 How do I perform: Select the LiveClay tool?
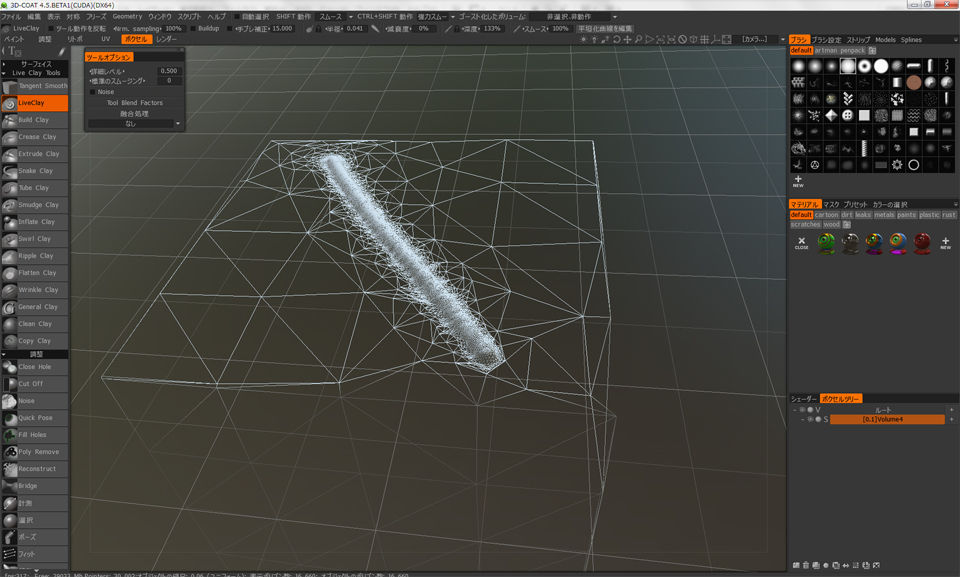pyautogui.click(x=35, y=103)
